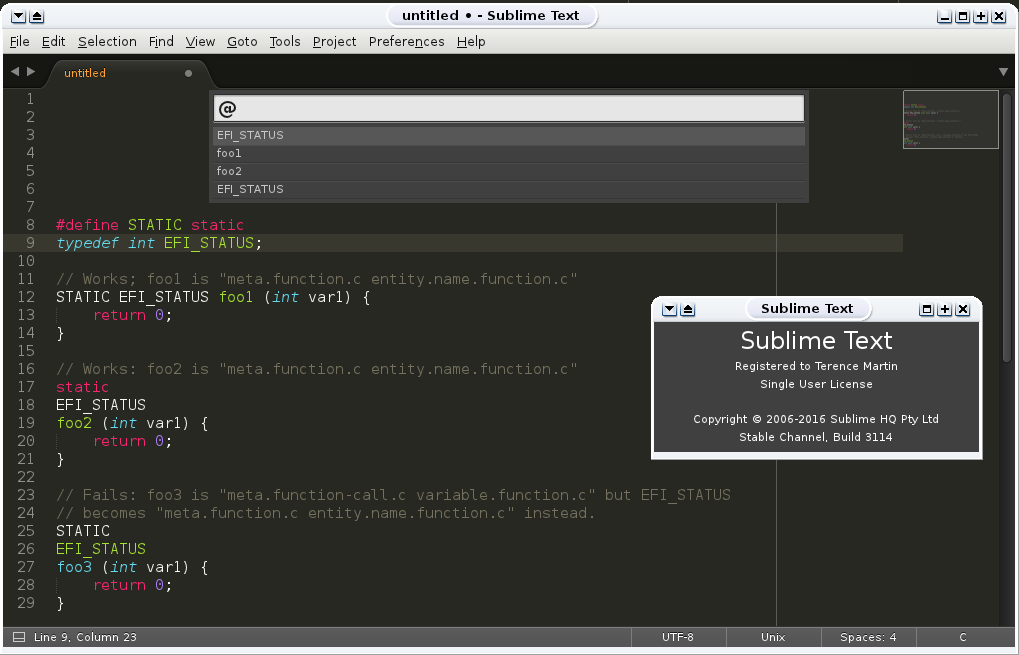
Task: Click the foo1 function name on line 12
Action: click(236, 297)
